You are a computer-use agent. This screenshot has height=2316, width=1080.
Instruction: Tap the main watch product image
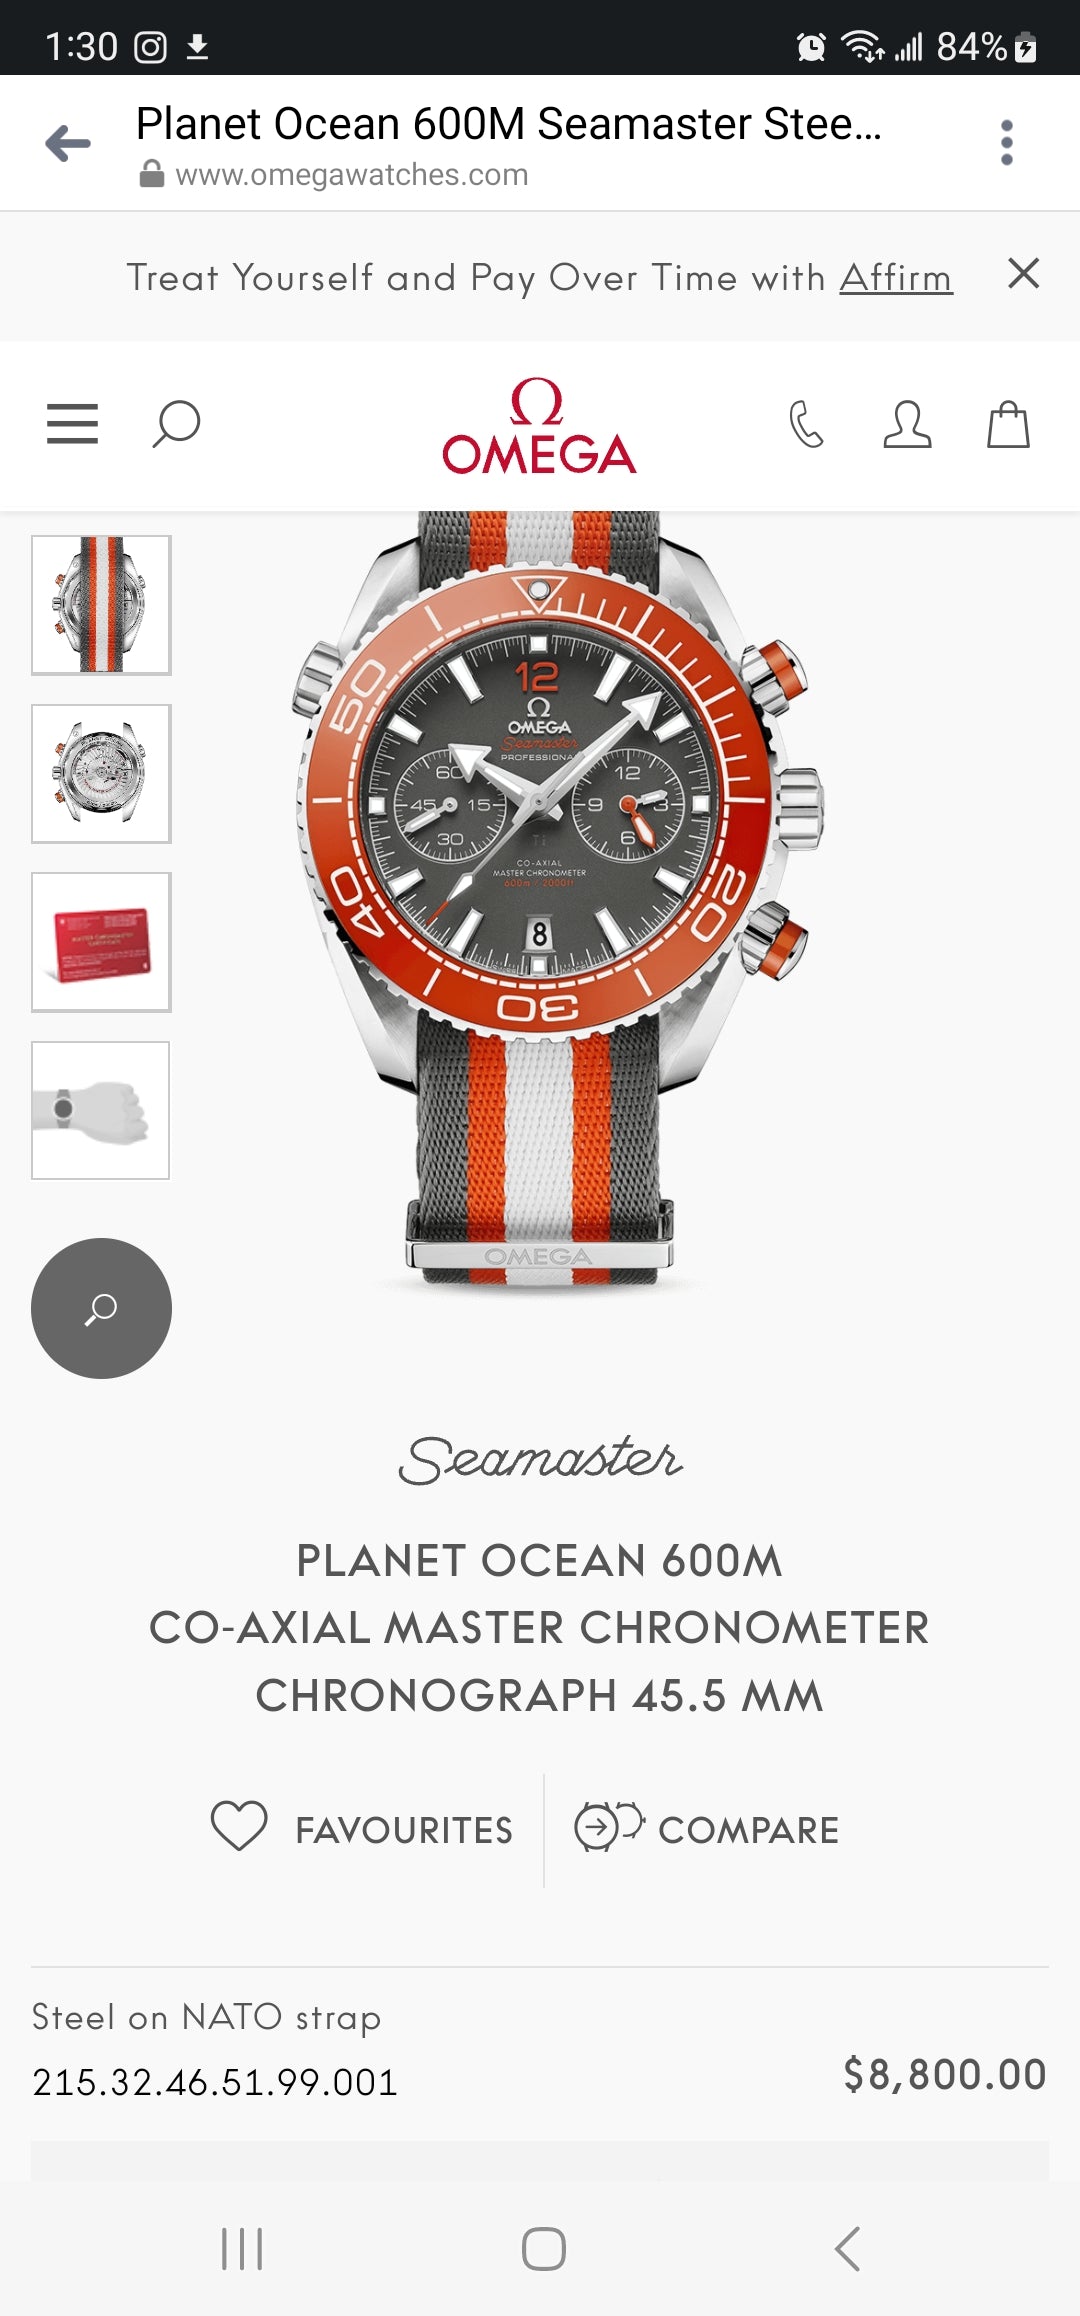click(558, 900)
